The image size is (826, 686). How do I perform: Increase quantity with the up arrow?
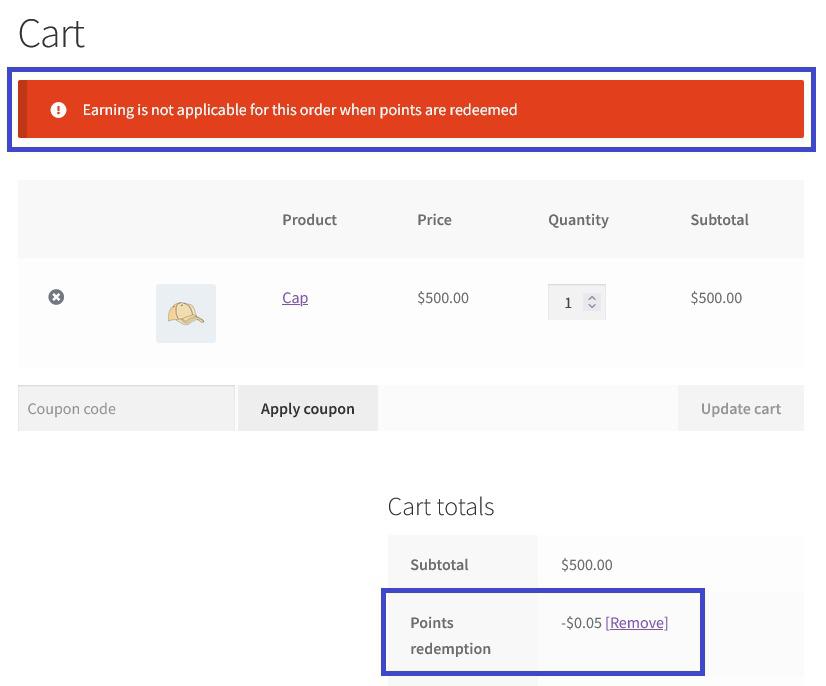[592, 297]
